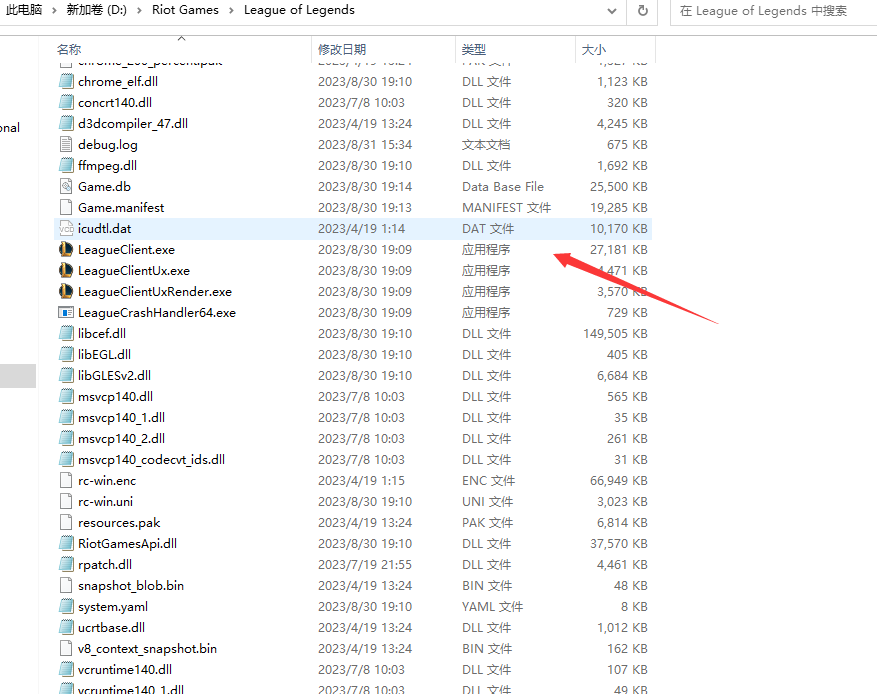Select the resources.pak file name
Viewport: 877px width, 694px height.
[119, 523]
